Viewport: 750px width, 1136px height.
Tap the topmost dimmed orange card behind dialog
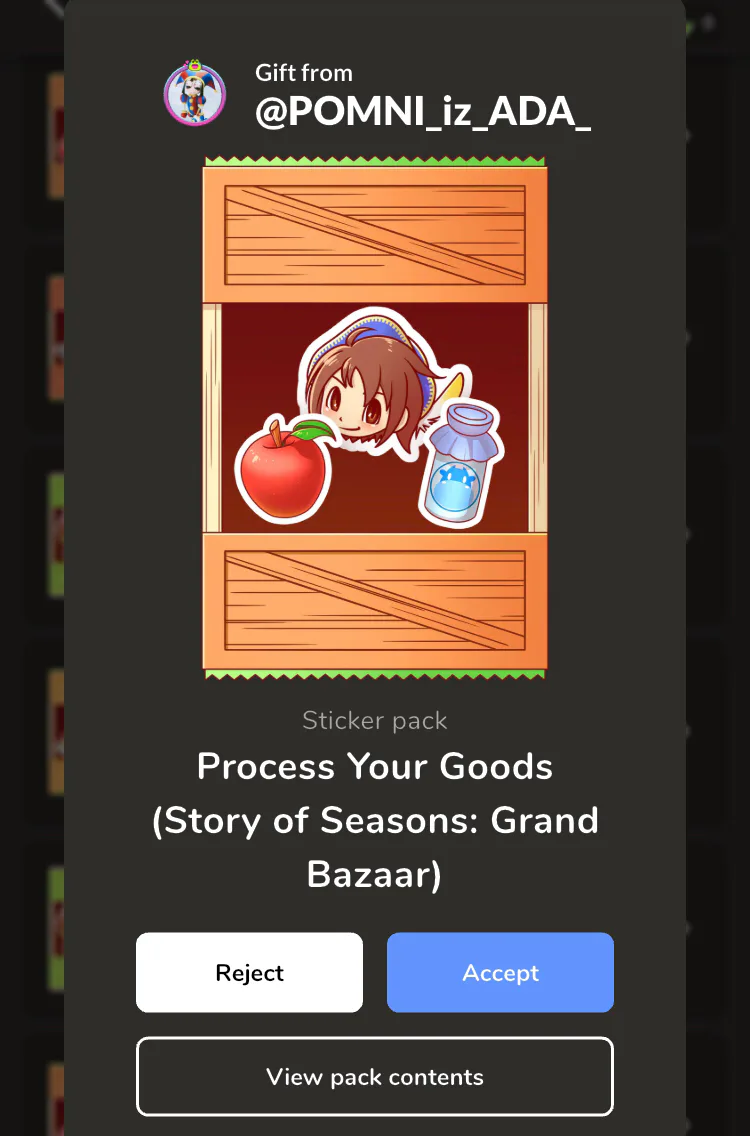pos(56,135)
